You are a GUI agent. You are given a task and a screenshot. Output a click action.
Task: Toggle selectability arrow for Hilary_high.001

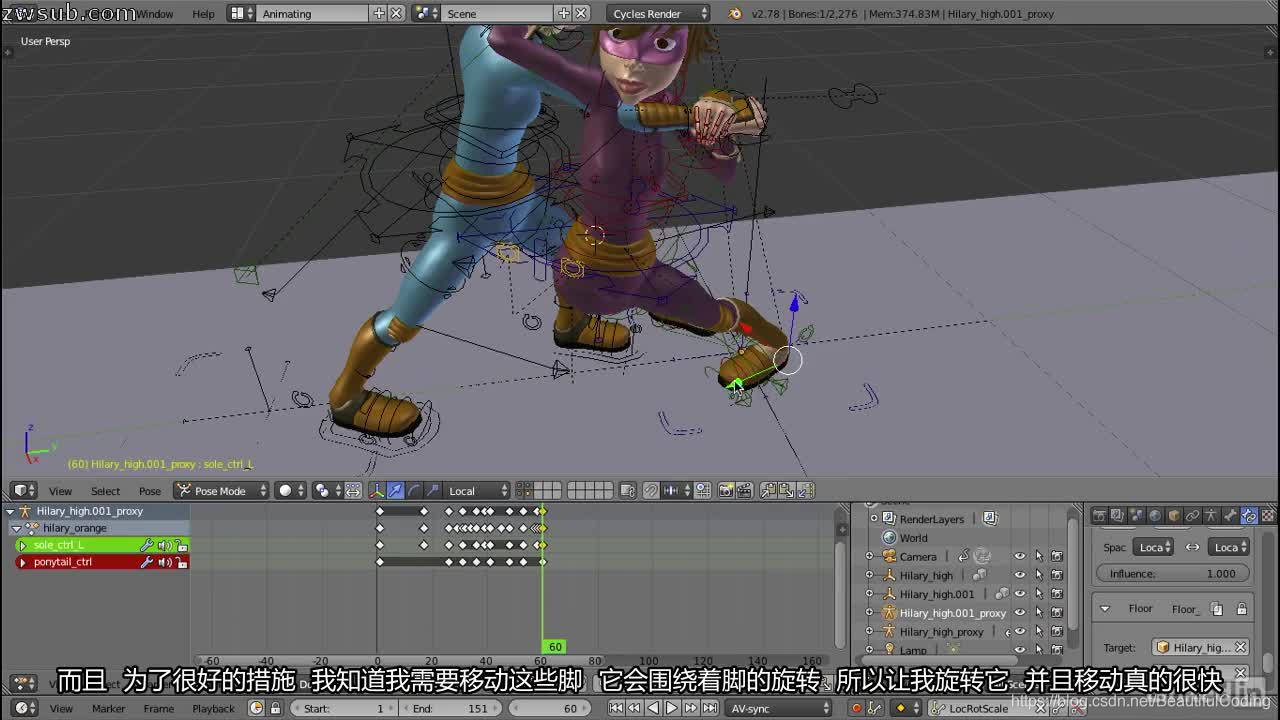(1038, 594)
